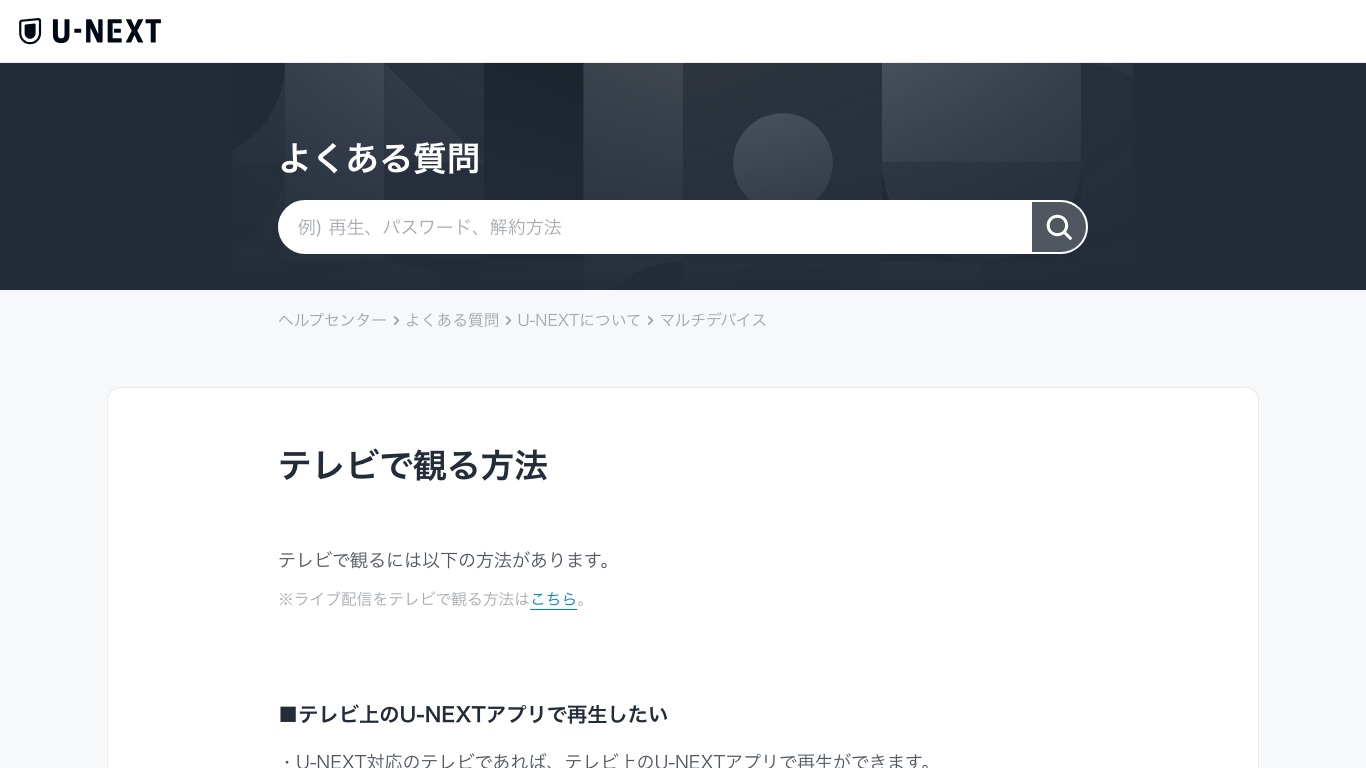This screenshot has width=1366, height=768.
Task: Click the magnifier search button
Action: click(1059, 227)
